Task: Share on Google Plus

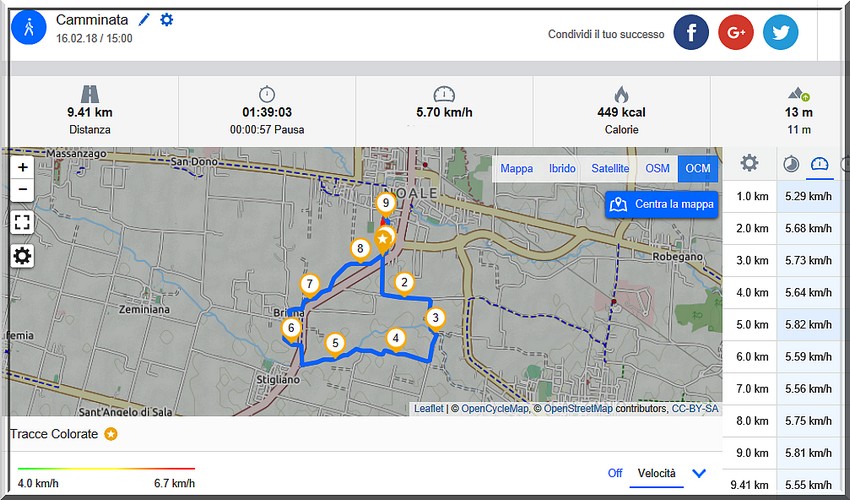Action: point(736,33)
